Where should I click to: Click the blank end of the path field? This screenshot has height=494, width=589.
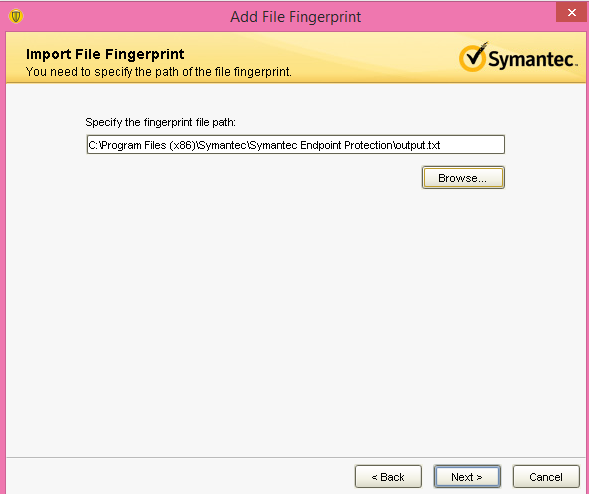coord(472,145)
